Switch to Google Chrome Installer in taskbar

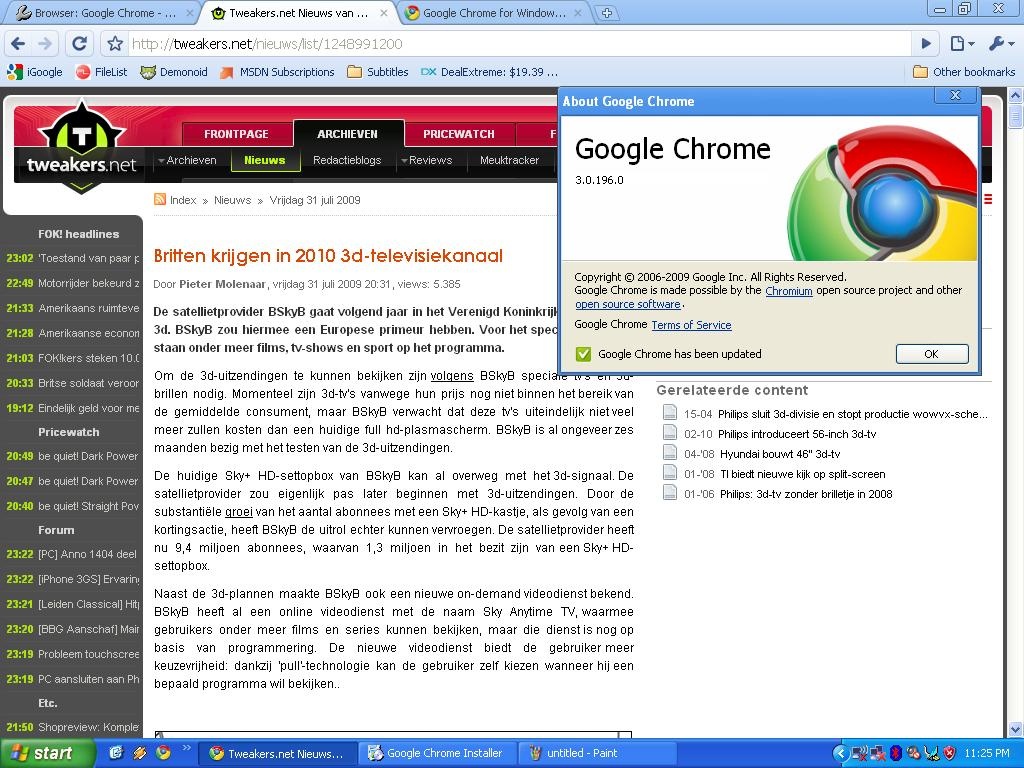click(x=438, y=753)
